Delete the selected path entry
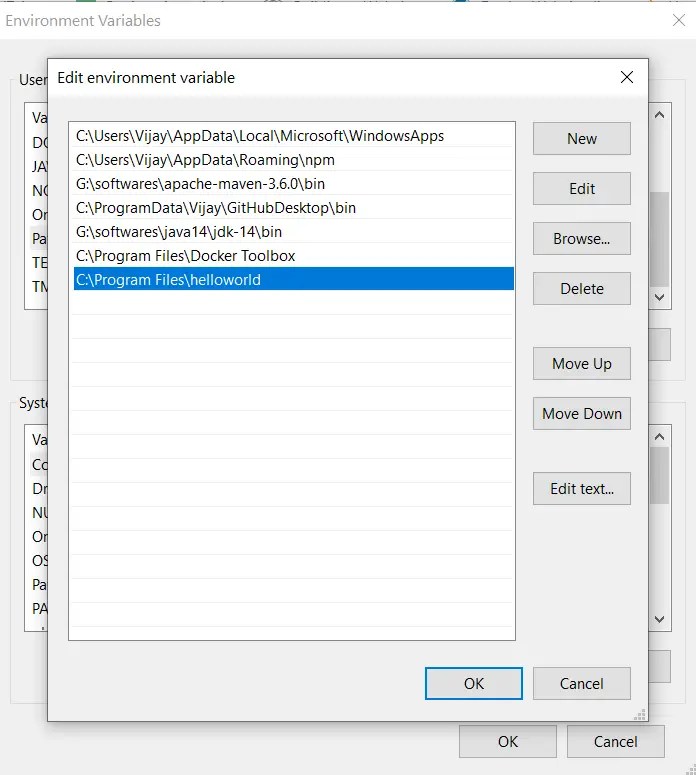The image size is (696, 775). (581, 289)
